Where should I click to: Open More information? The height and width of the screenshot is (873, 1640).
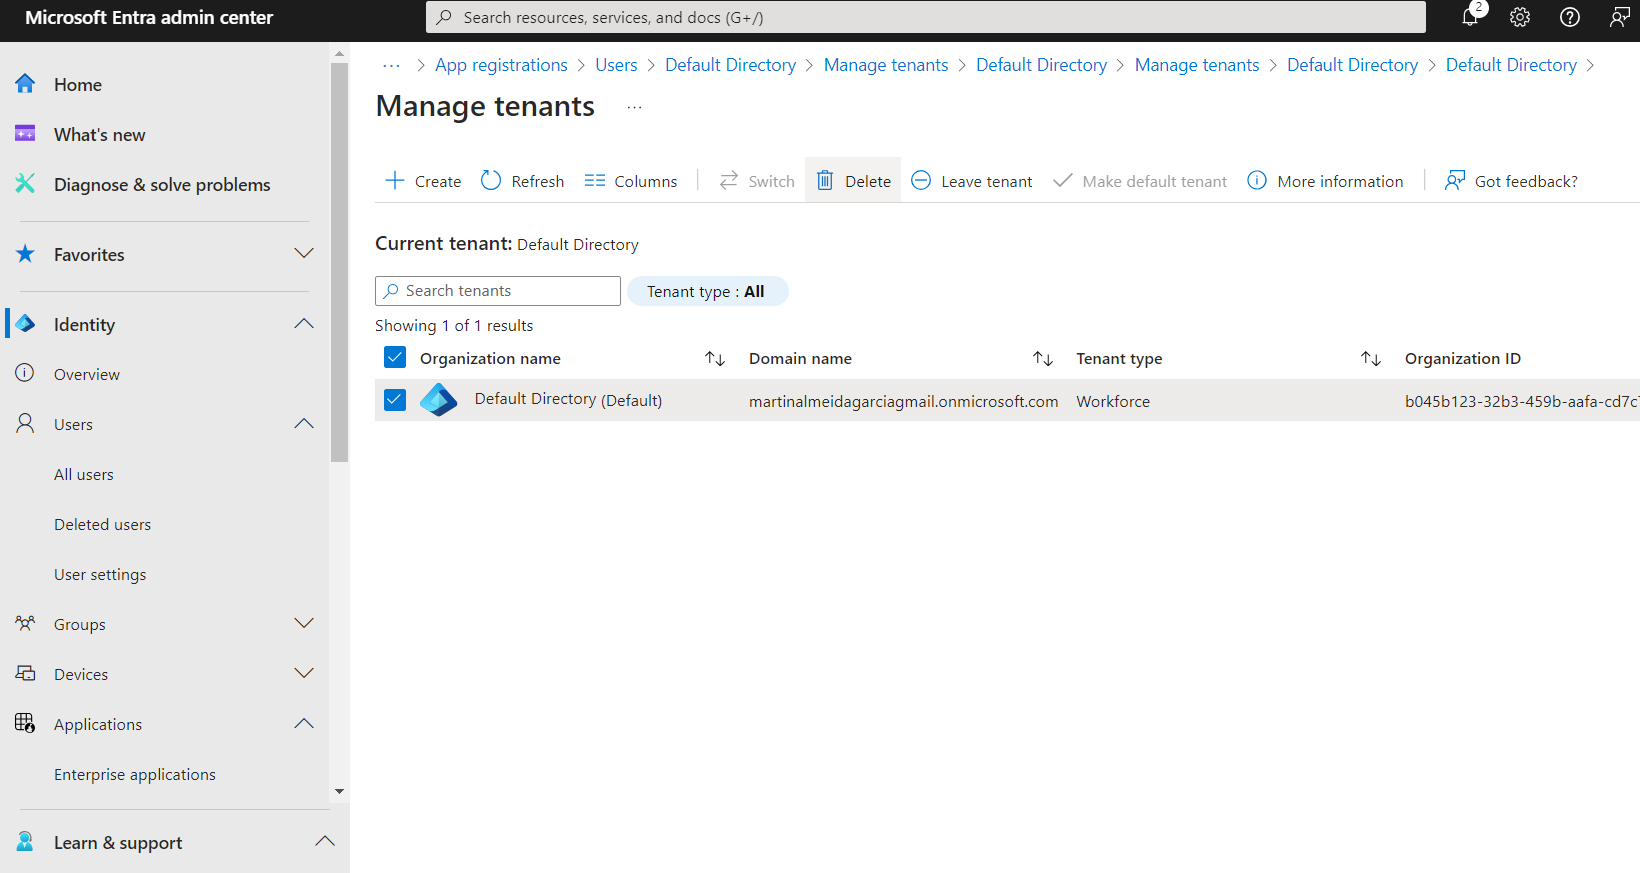[x=1325, y=181]
